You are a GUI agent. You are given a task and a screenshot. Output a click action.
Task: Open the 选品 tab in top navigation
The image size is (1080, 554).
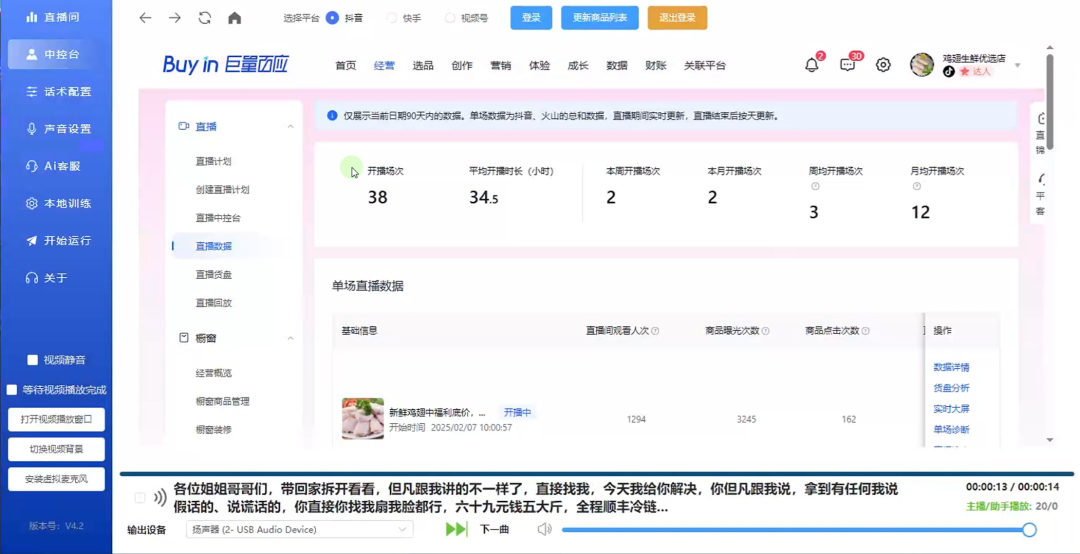423,65
